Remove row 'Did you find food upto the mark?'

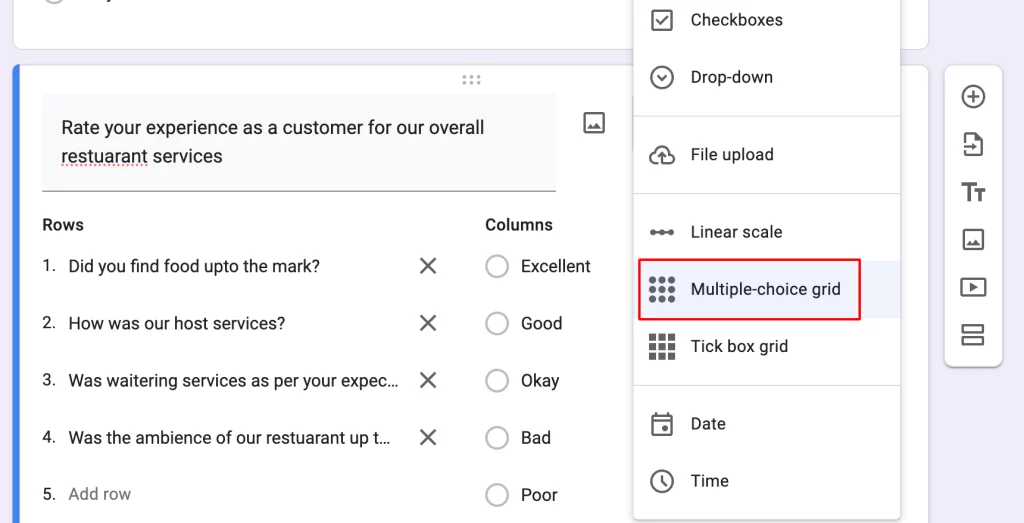pyautogui.click(x=428, y=266)
